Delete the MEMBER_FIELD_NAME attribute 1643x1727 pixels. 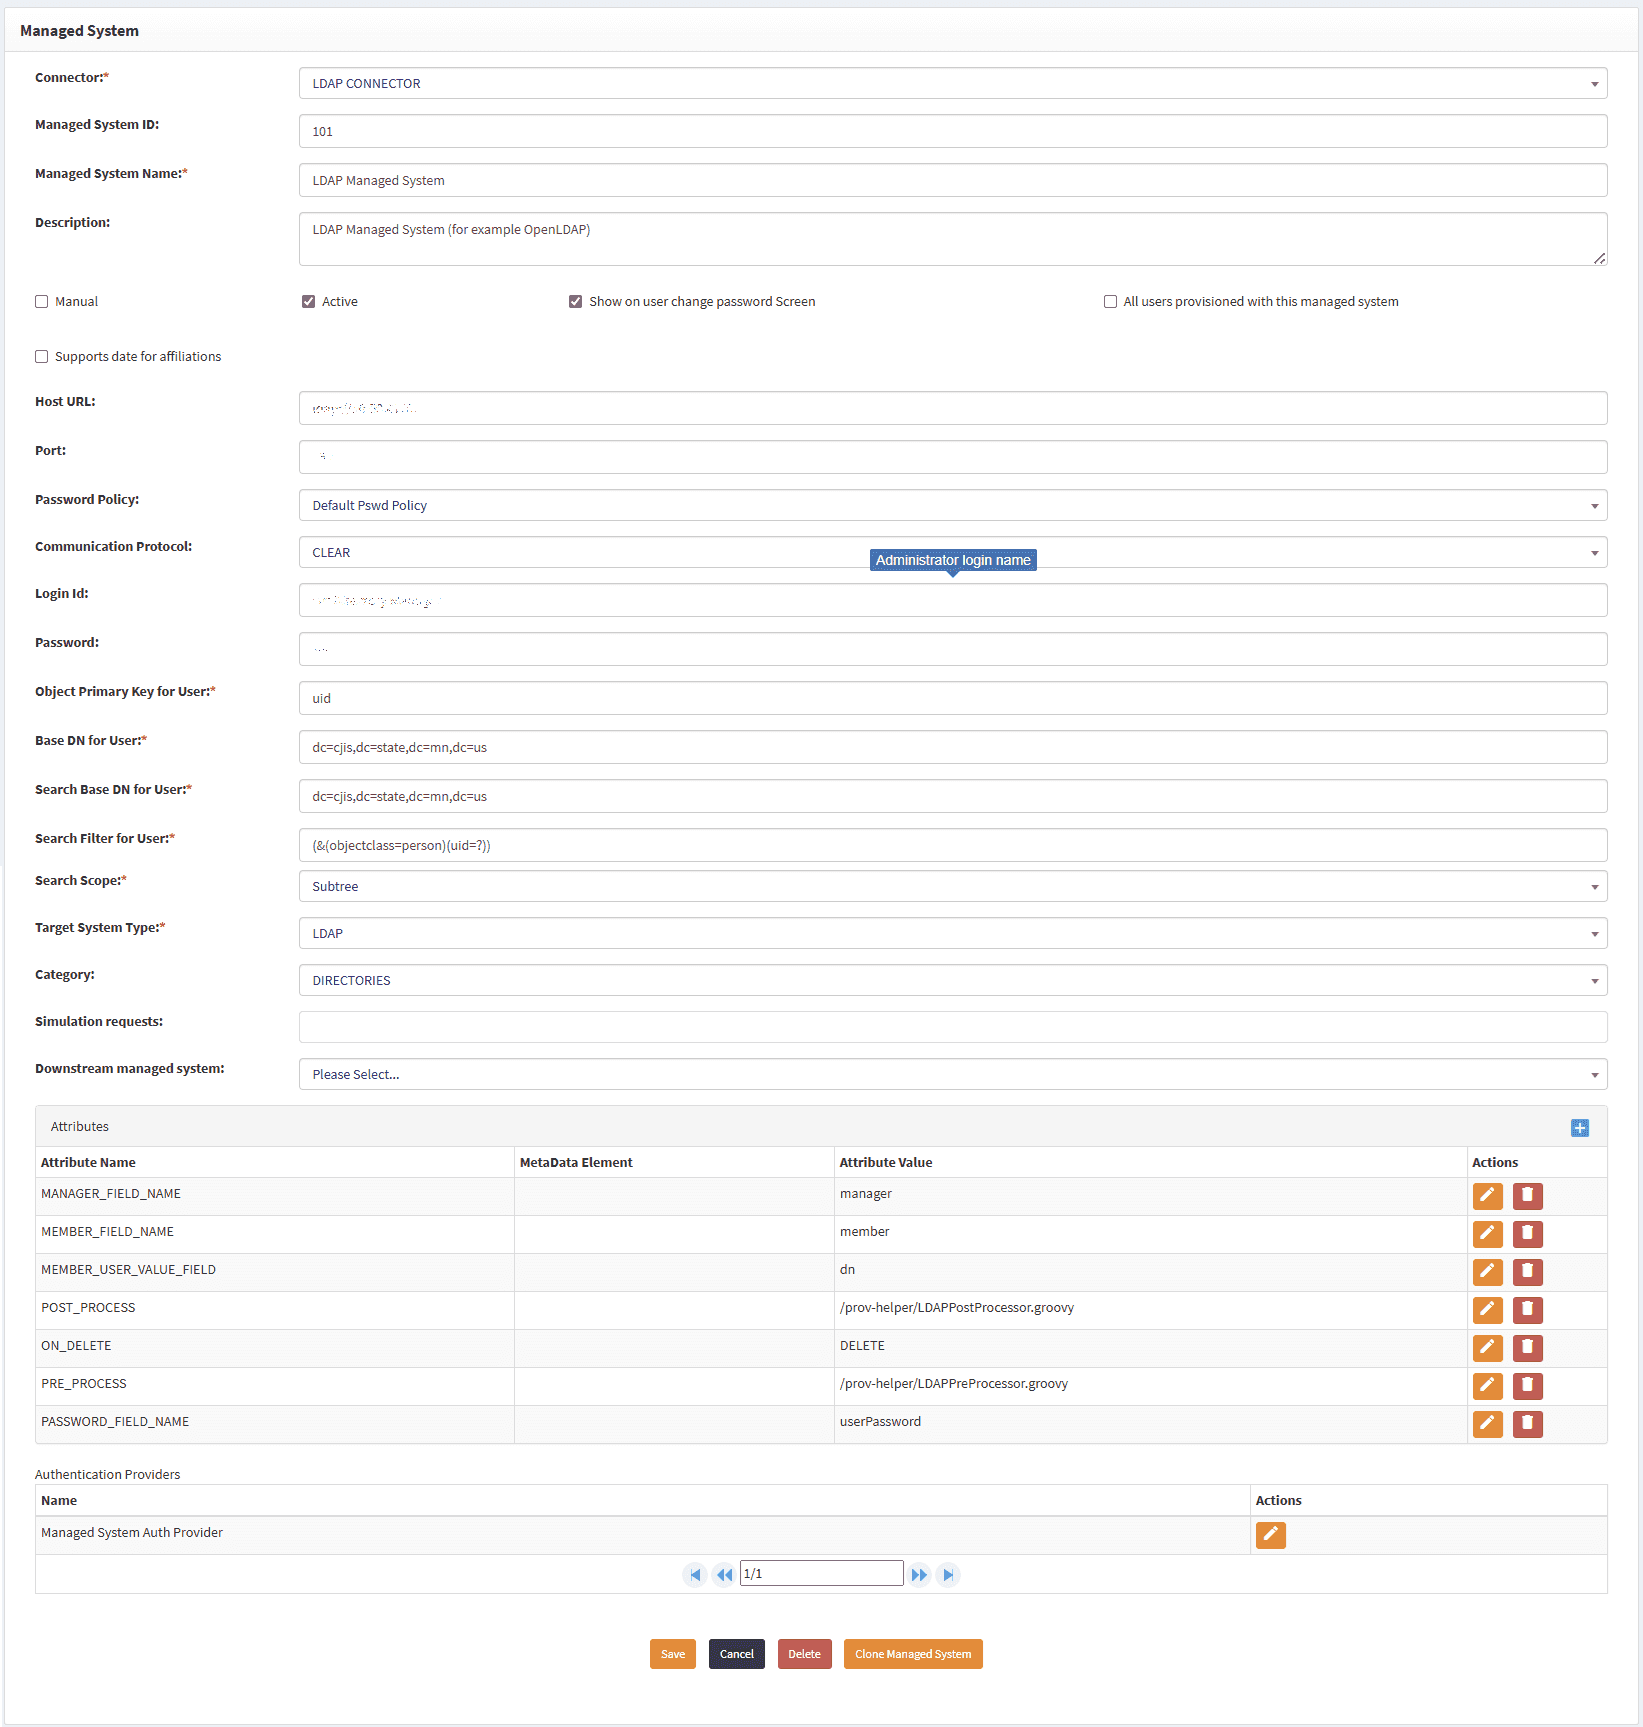click(x=1527, y=1234)
